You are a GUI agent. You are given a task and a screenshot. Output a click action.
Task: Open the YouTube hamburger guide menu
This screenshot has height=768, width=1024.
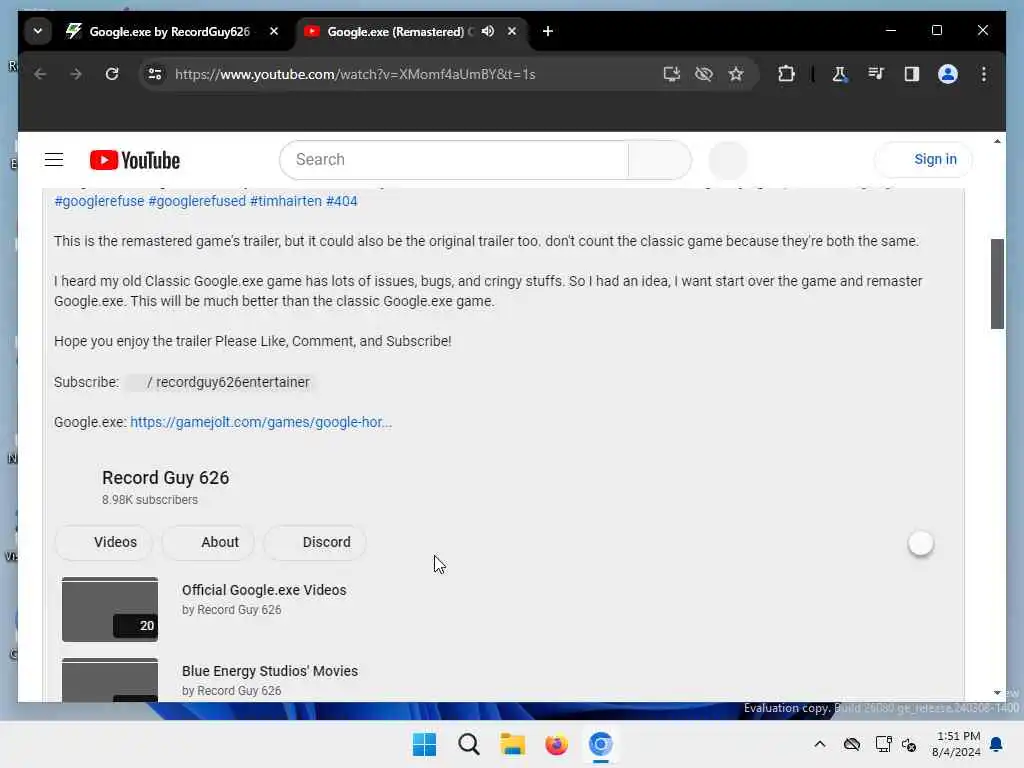point(54,160)
